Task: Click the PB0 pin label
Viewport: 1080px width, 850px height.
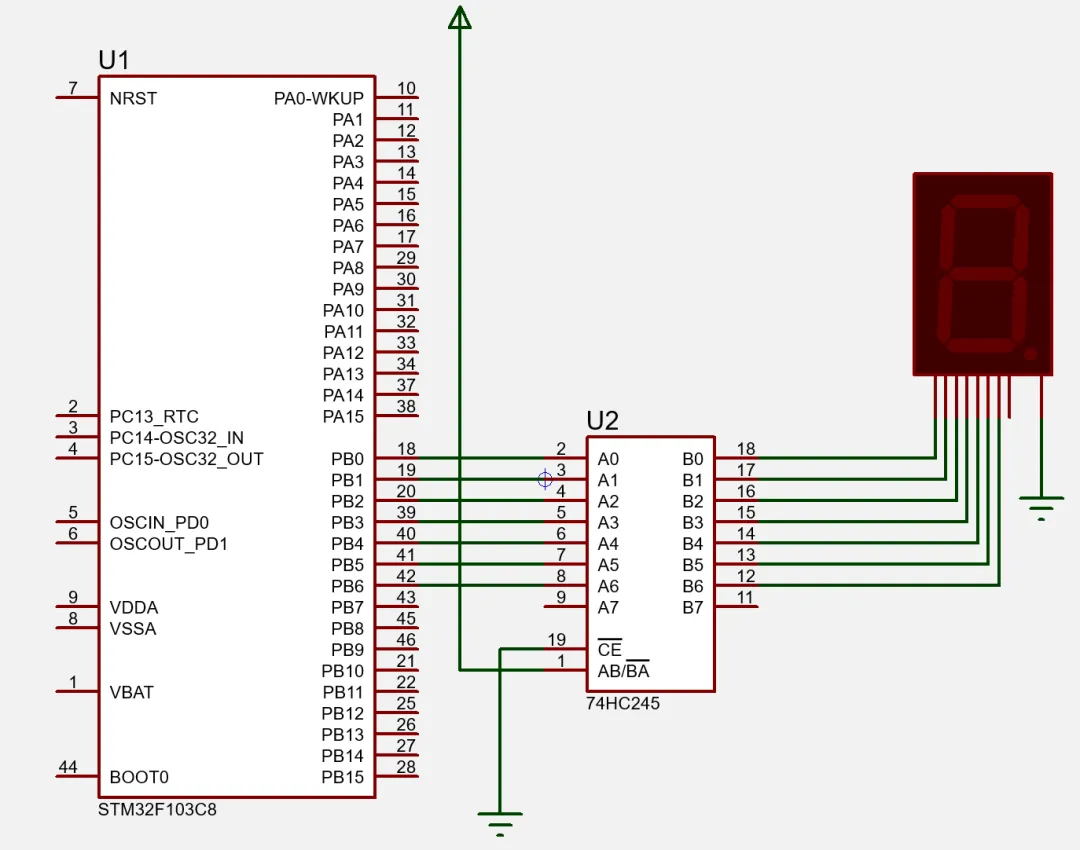Action: (347, 459)
